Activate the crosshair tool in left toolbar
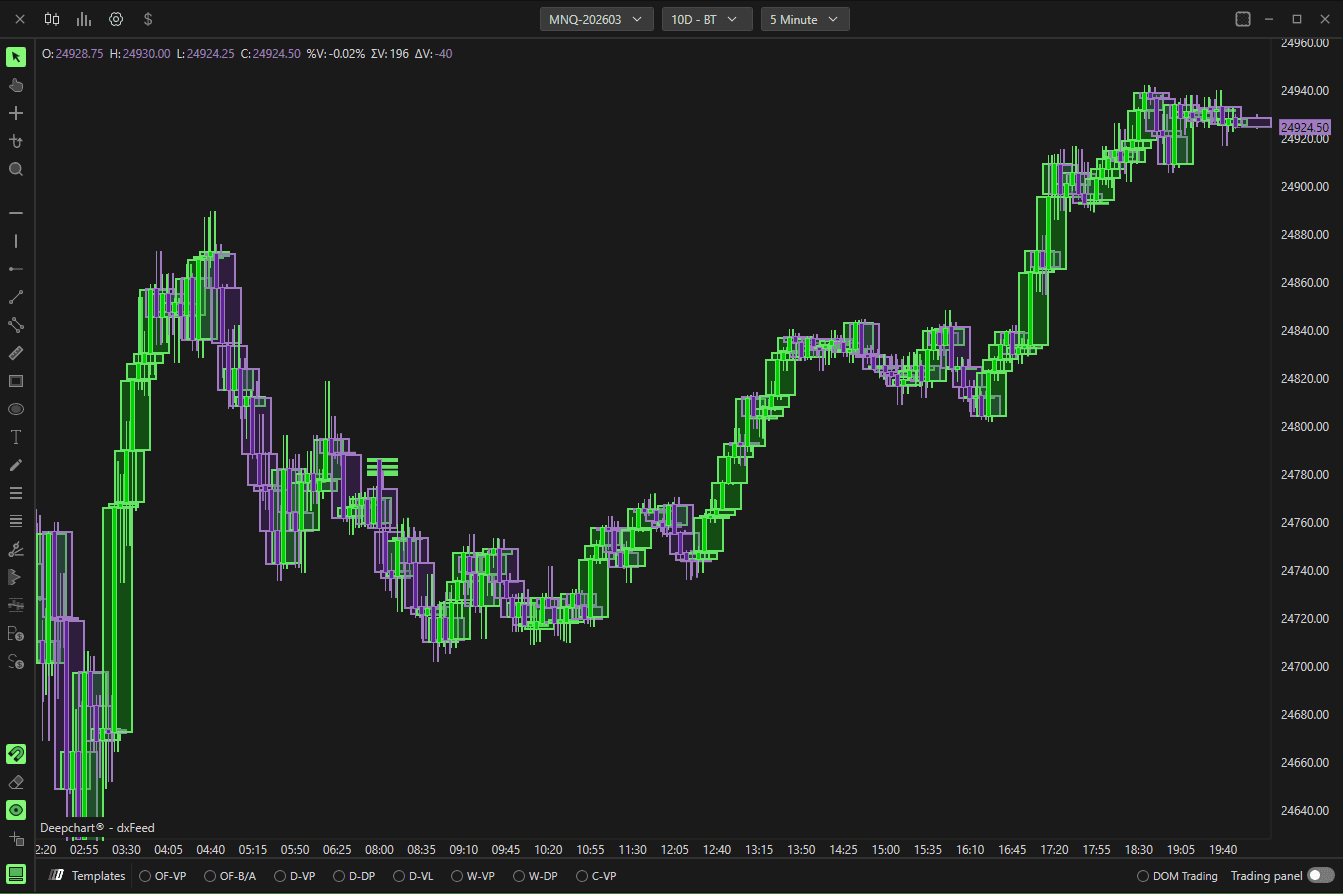 (x=16, y=113)
